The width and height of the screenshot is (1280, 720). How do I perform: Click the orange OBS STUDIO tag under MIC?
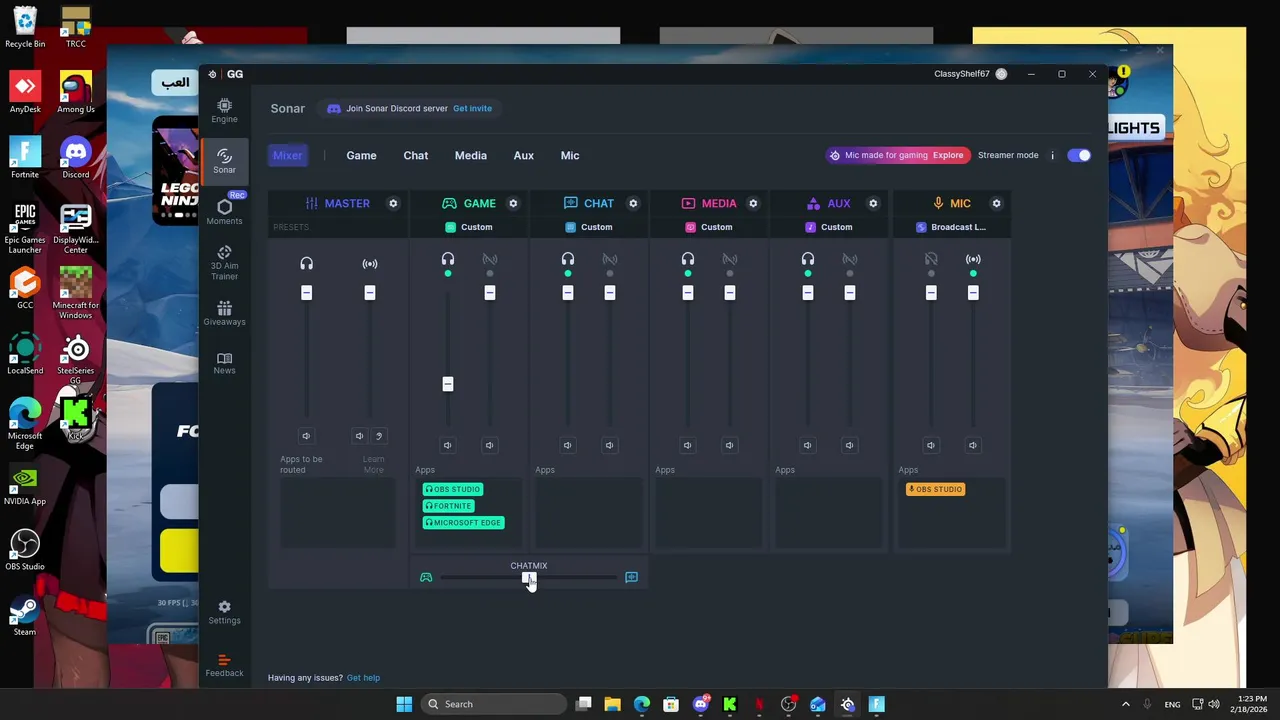tap(936, 489)
